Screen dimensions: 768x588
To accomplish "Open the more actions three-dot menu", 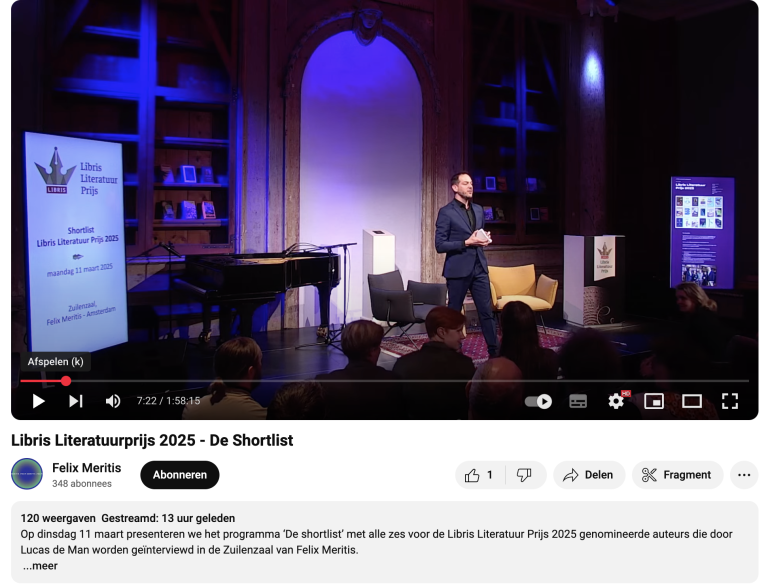I will (743, 475).
